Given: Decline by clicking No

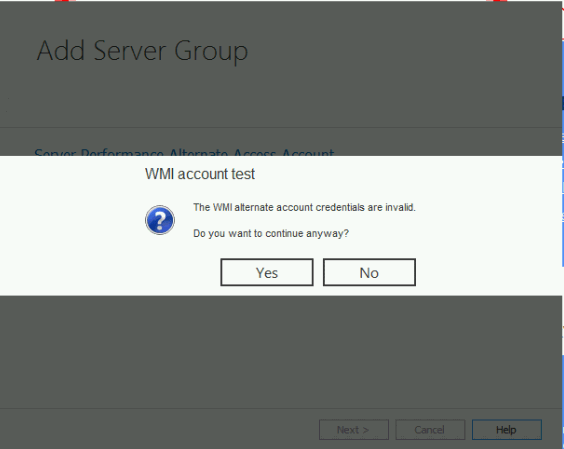Looking at the screenshot, I should (369, 272).
